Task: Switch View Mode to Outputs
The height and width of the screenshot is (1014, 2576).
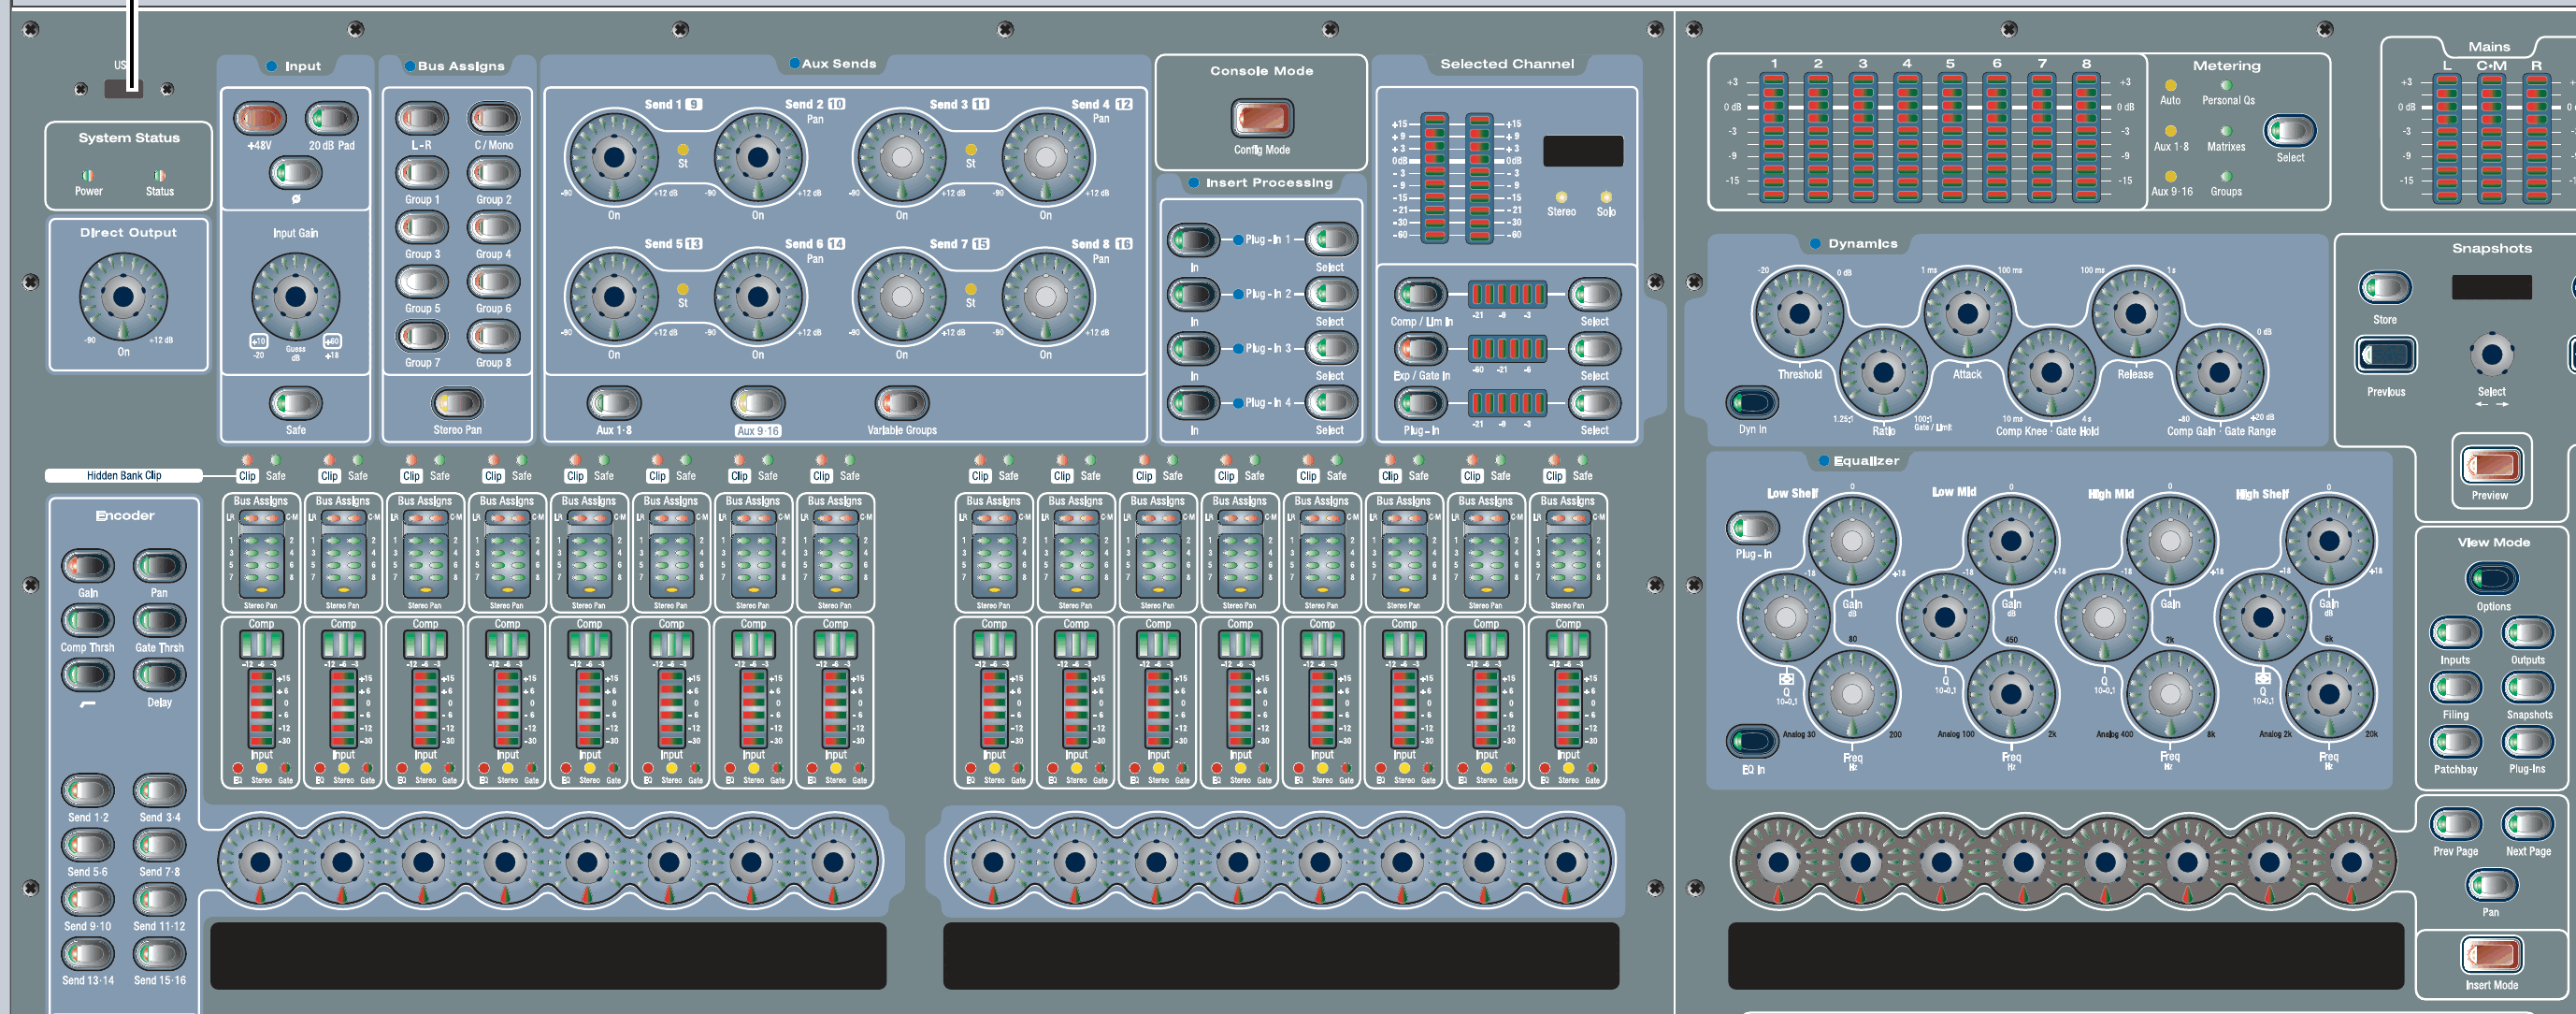Action: pos(2527,633)
